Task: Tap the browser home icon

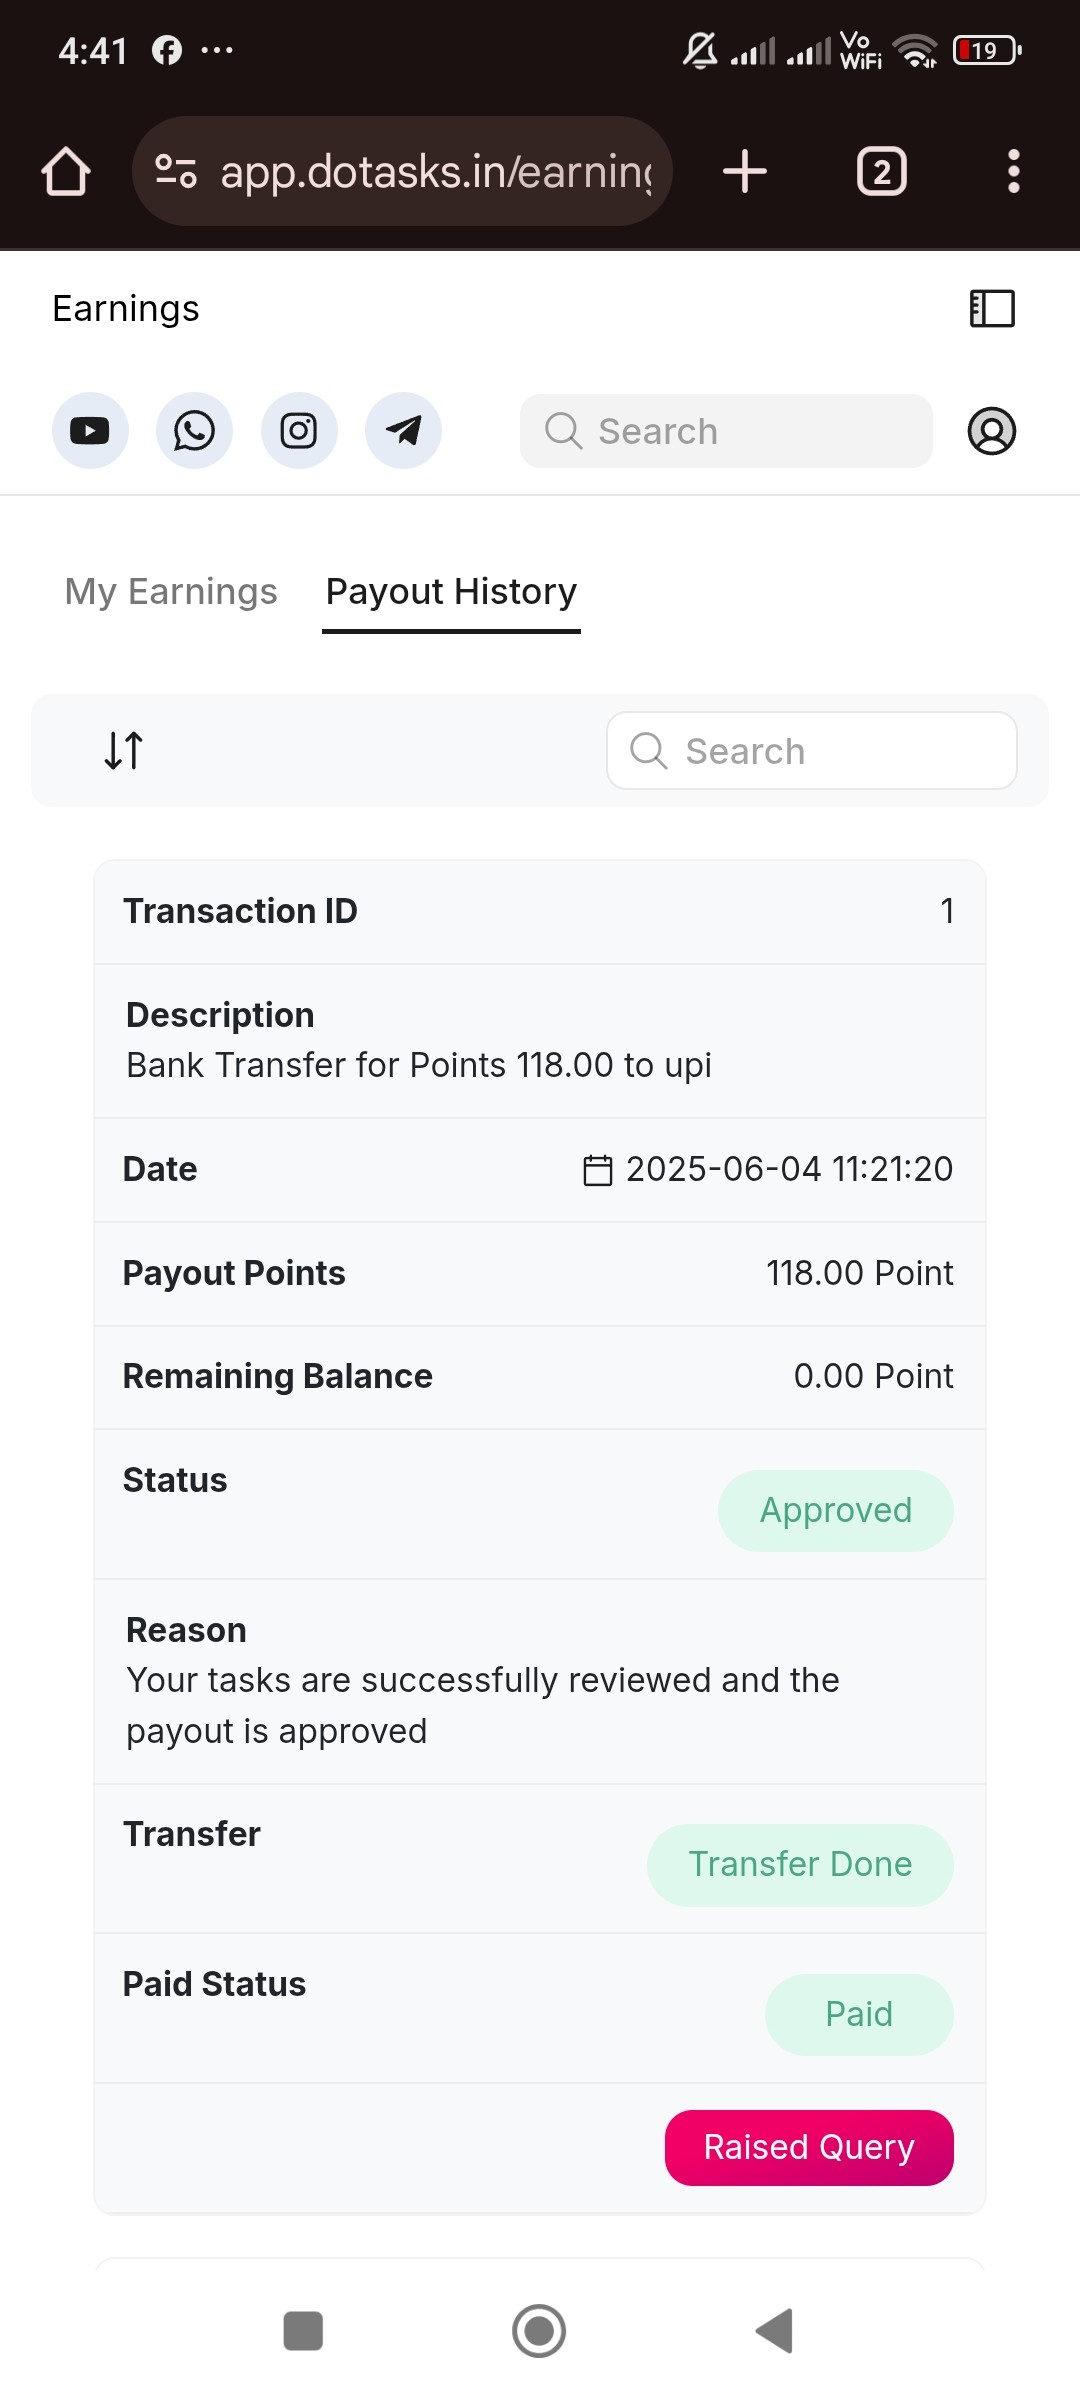Action: tap(66, 171)
